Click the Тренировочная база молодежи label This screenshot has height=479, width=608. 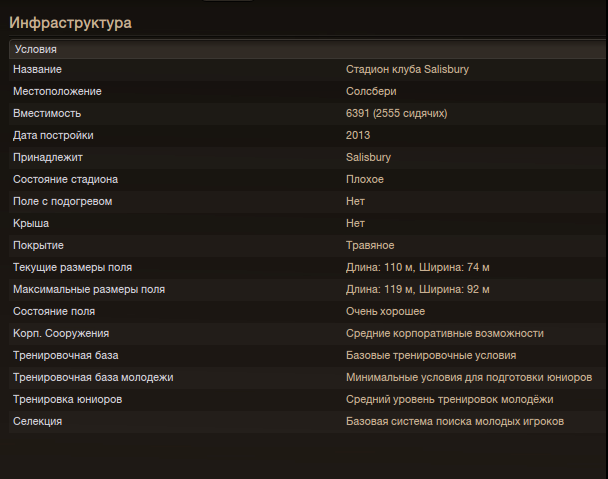(93, 377)
